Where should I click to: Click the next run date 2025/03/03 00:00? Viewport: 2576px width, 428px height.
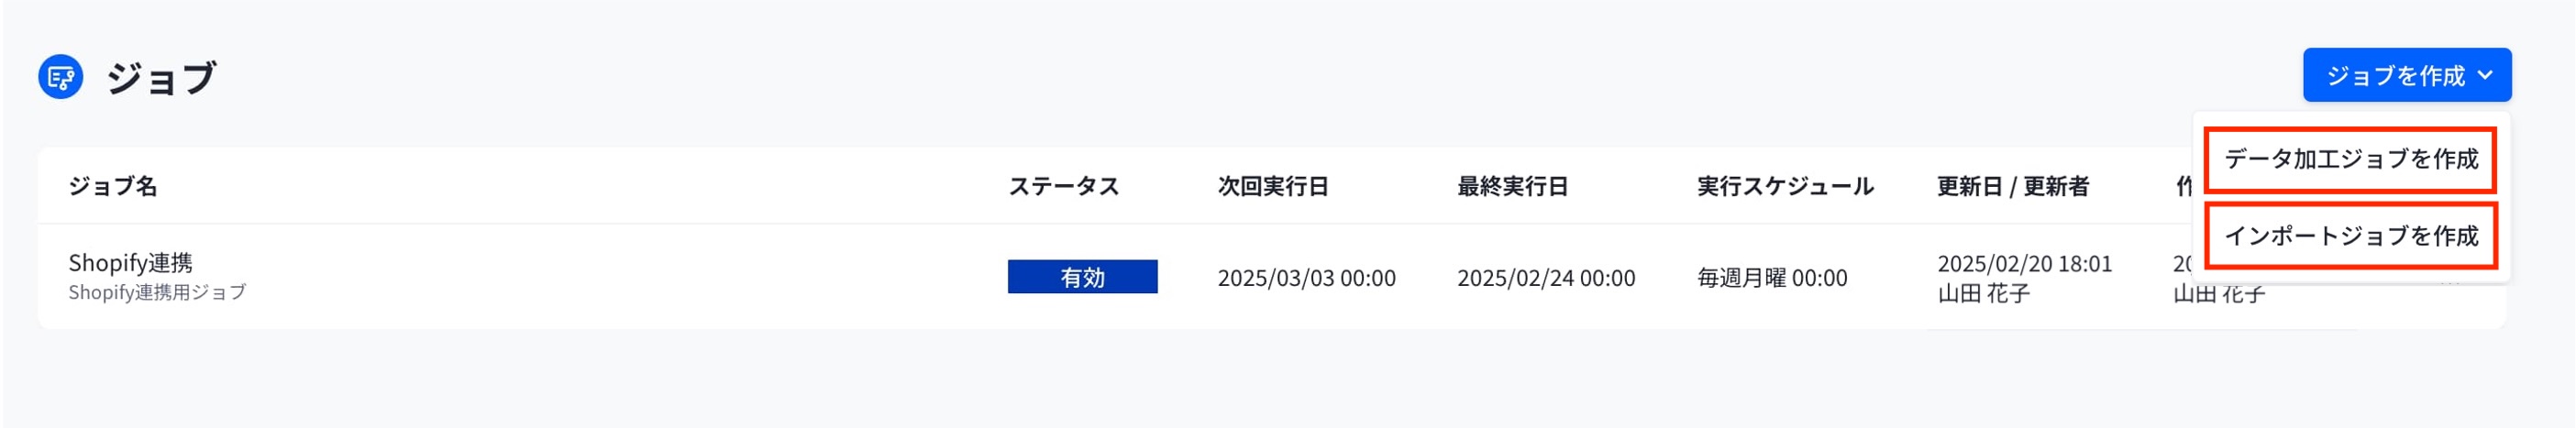click(x=1306, y=278)
